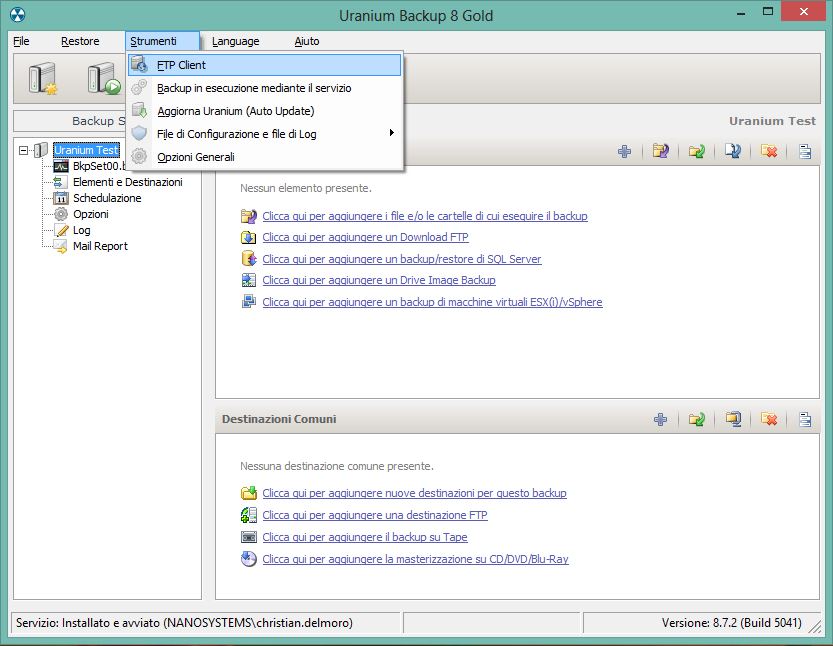Click the pencil icon next to Log
The image size is (833, 646).
click(62, 230)
